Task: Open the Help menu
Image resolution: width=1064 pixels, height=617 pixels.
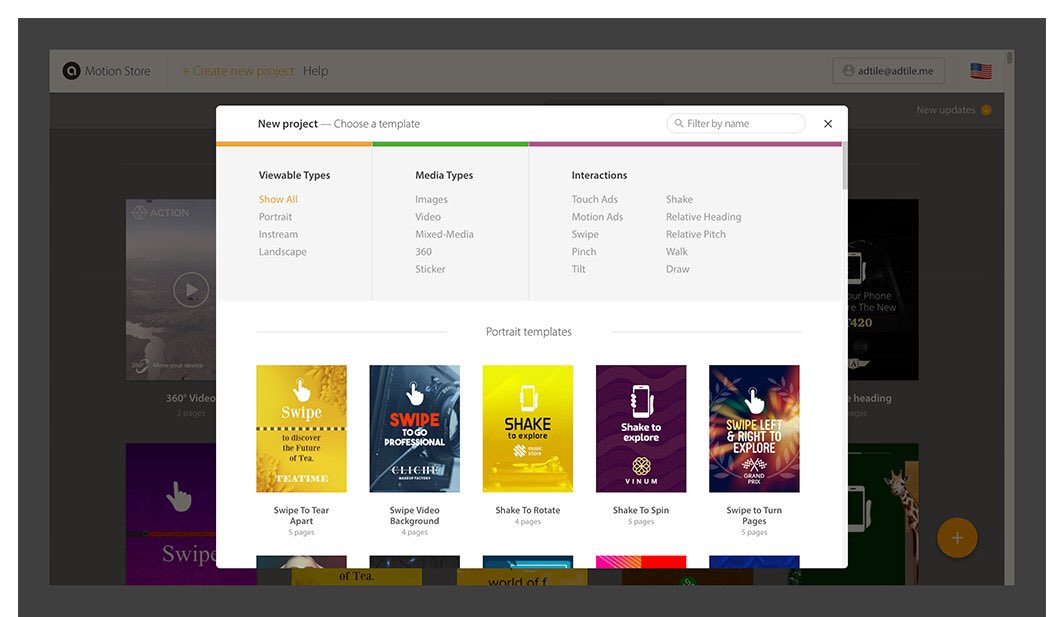Action: (316, 71)
